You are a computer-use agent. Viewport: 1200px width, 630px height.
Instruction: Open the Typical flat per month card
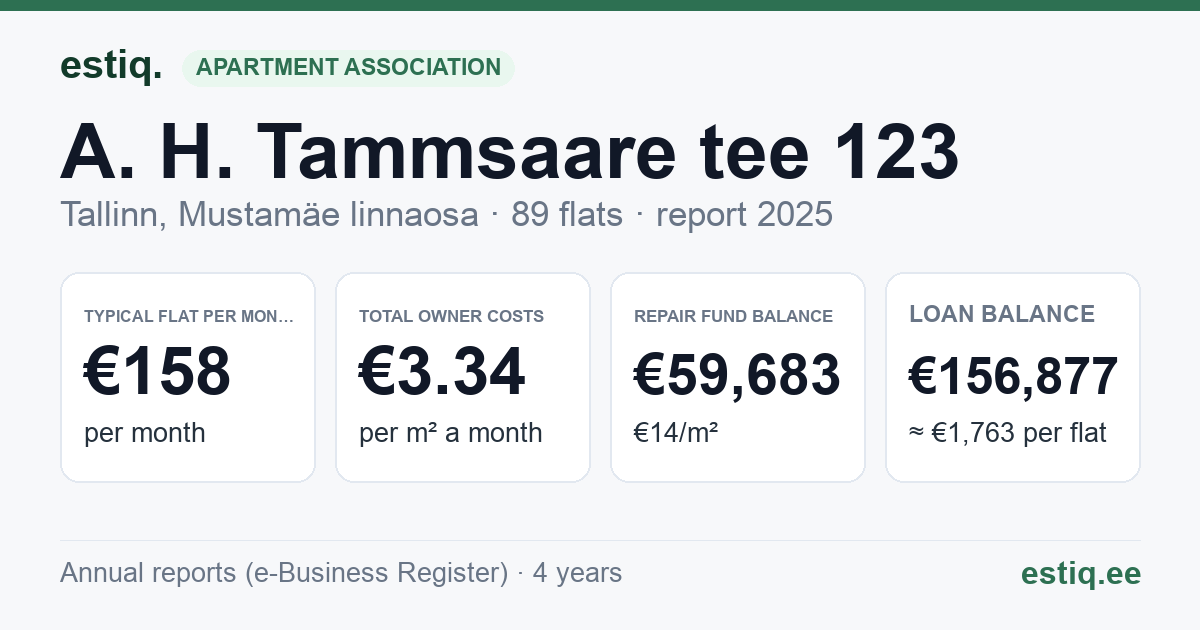pyautogui.click(x=188, y=377)
